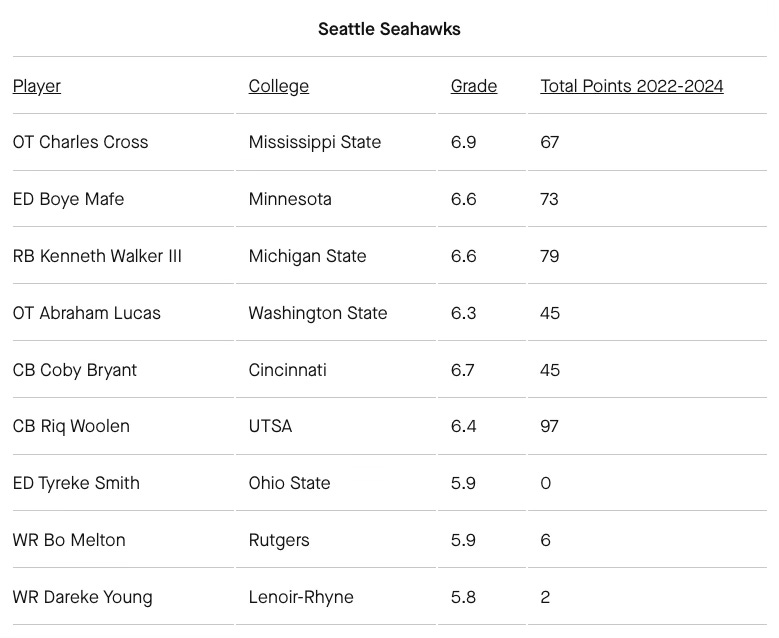Select the CB Riq Woolen cell
This screenshot has height=638, width=779.
pyautogui.click(x=71, y=426)
